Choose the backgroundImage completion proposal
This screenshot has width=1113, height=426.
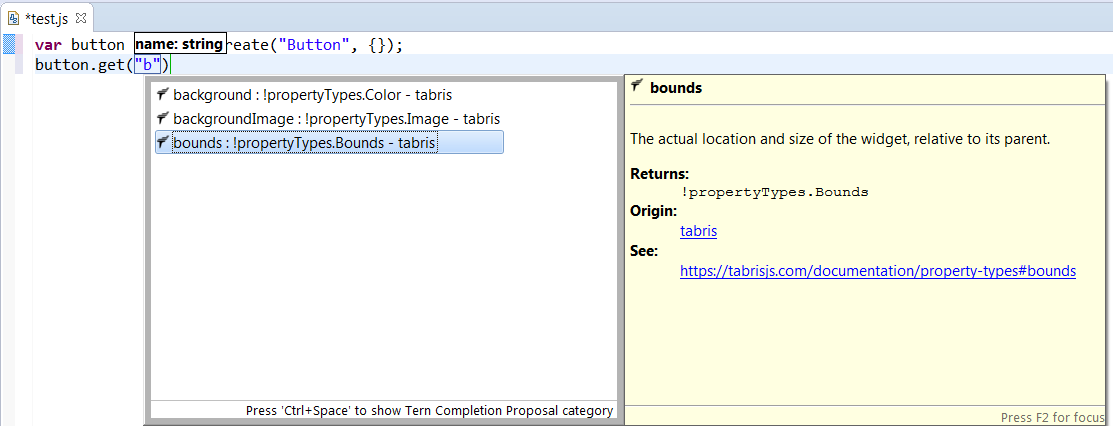pos(328,119)
